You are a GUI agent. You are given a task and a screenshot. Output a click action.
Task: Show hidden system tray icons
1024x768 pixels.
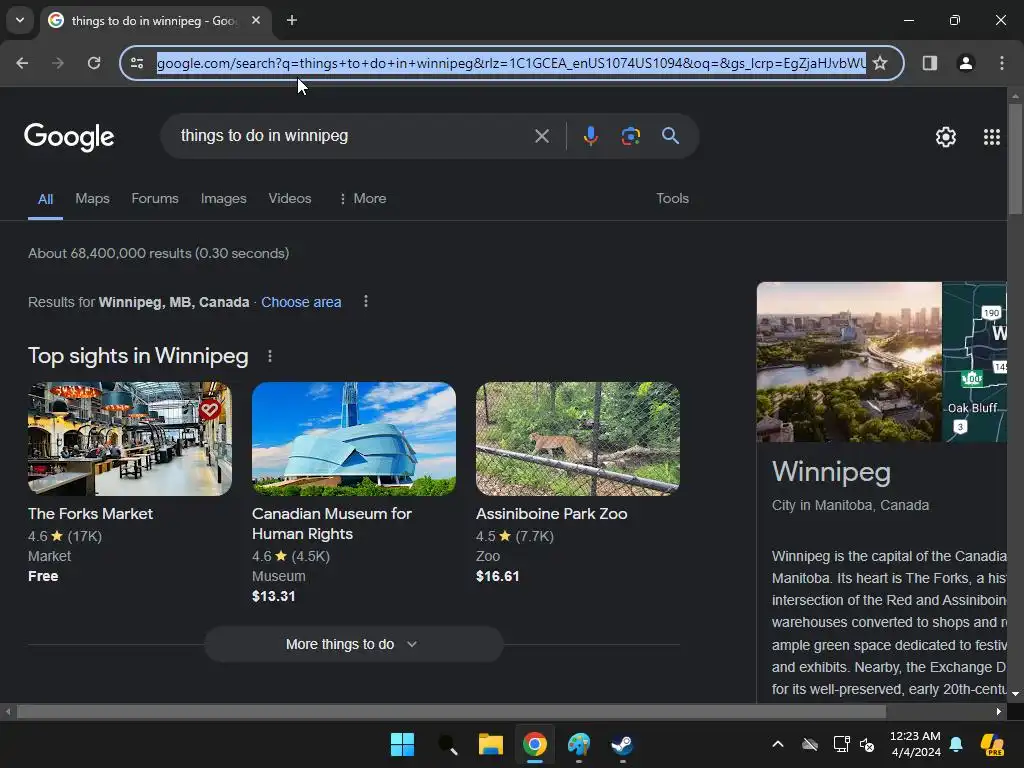pyautogui.click(x=778, y=744)
